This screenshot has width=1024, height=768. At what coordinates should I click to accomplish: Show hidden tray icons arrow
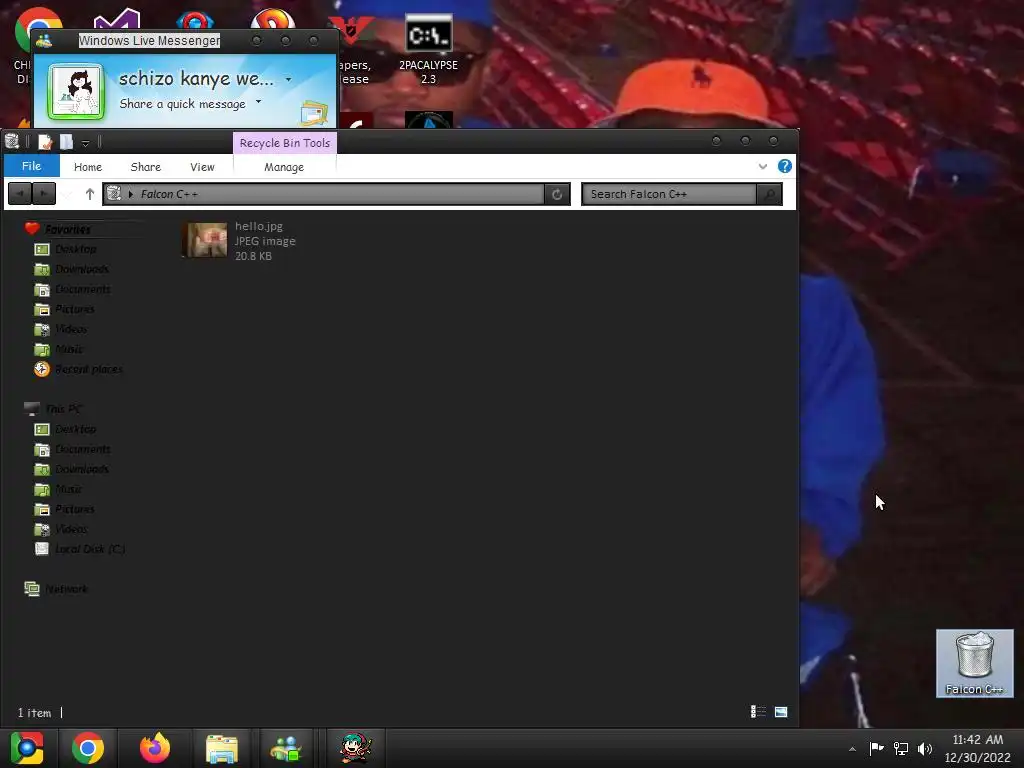852,749
